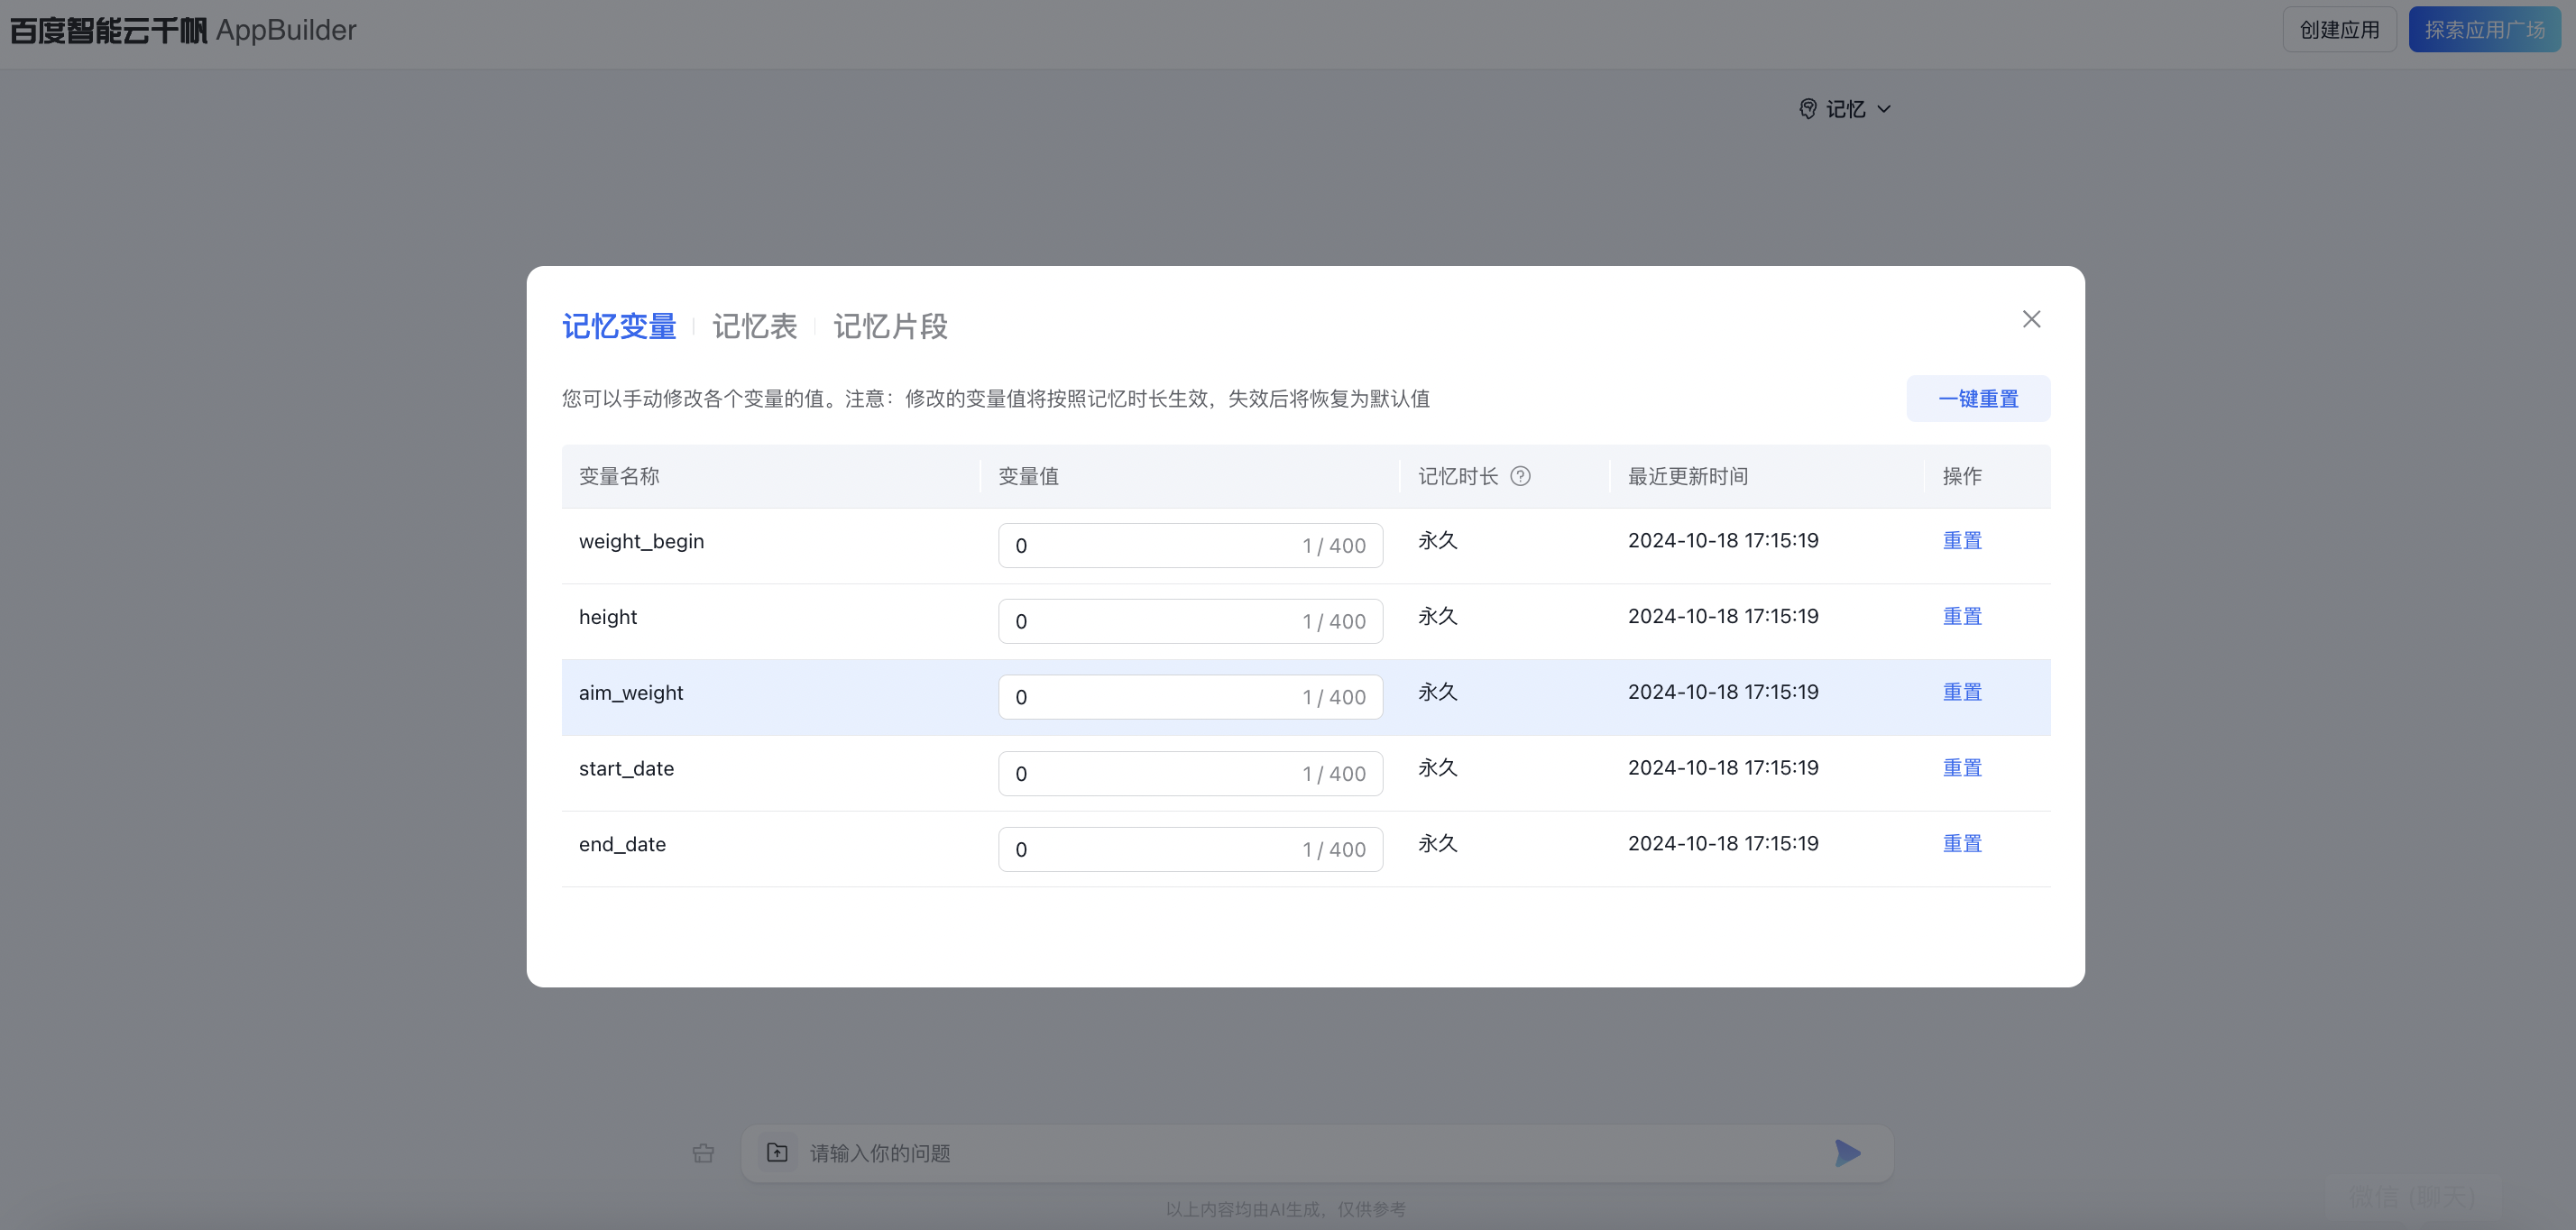Click the end_date value input field

(x=1190, y=850)
